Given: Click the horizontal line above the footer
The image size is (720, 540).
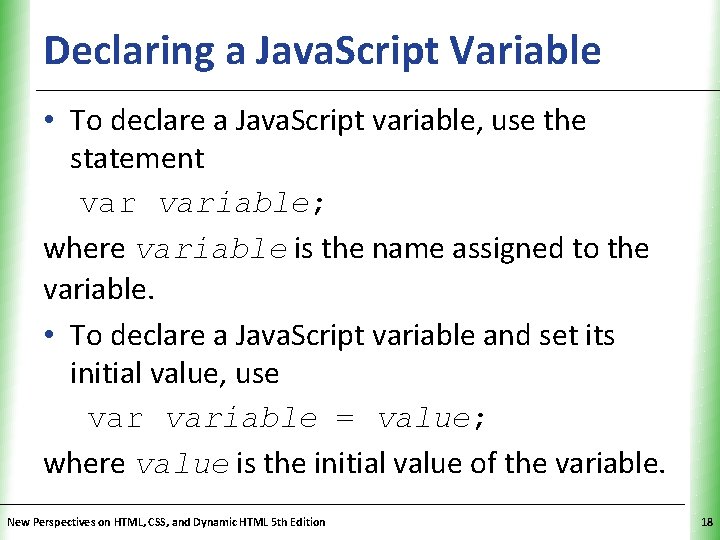Looking at the screenshot, I should click(x=360, y=504).
